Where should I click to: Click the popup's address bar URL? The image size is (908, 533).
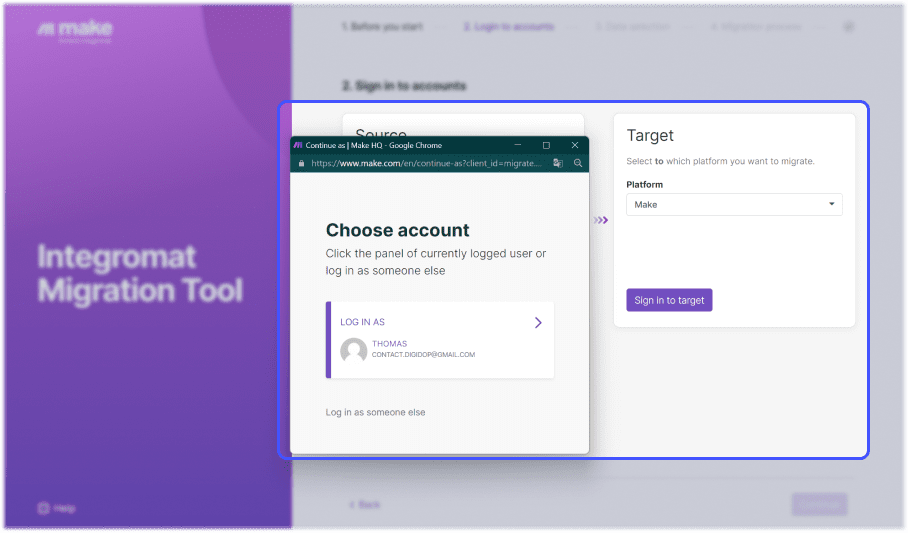point(426,163)
